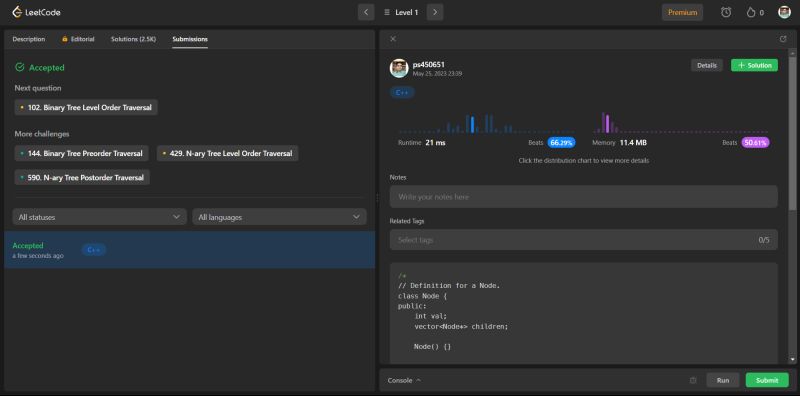Click the green Submit button
Image resolution: width=800 pixels, height=396 pixels.
pos(767,380)
